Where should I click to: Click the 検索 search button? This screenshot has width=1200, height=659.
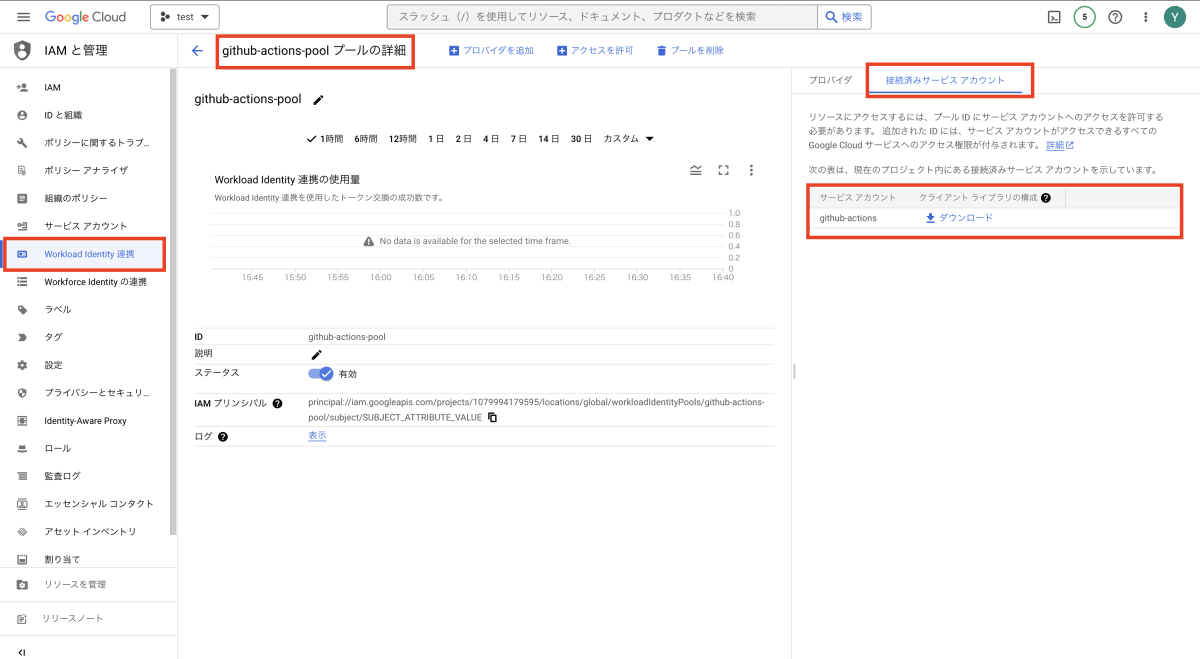pyautogui.click(x=844, y=17)
